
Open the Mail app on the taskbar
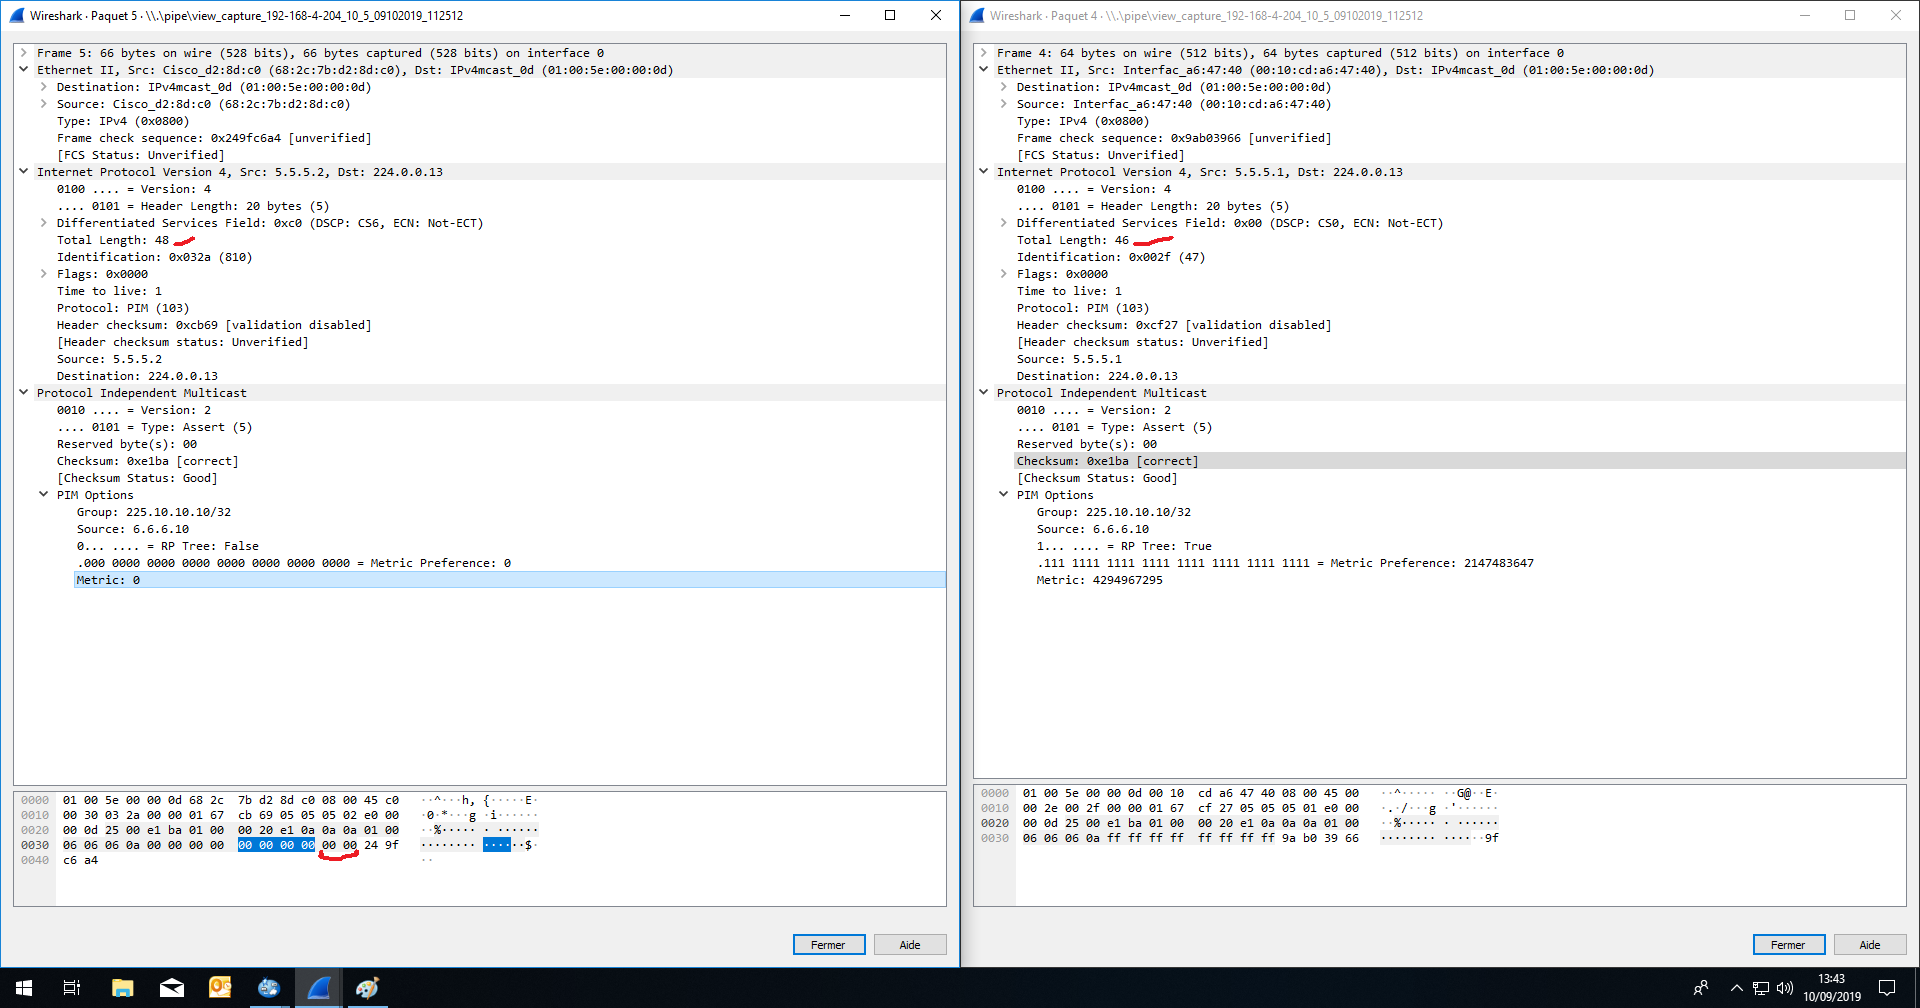171,988
